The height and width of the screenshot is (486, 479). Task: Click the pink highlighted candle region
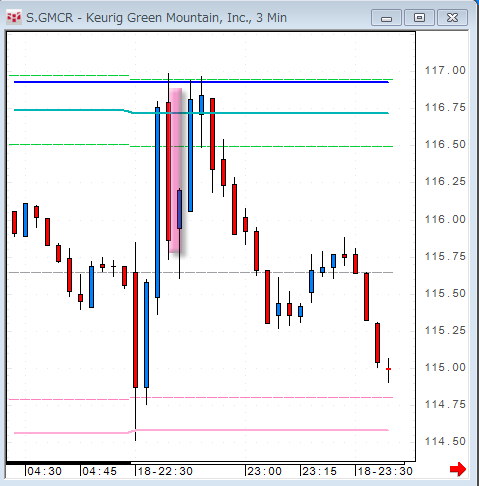point(176,170)
